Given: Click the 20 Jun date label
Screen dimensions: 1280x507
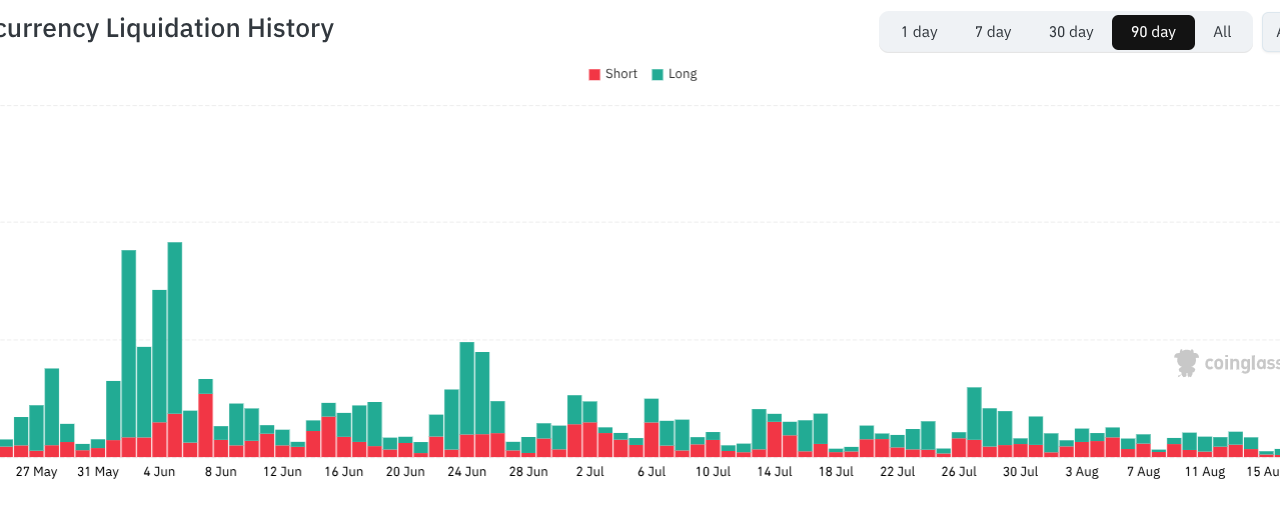Looking at the screenshot, I should point(405,472).
